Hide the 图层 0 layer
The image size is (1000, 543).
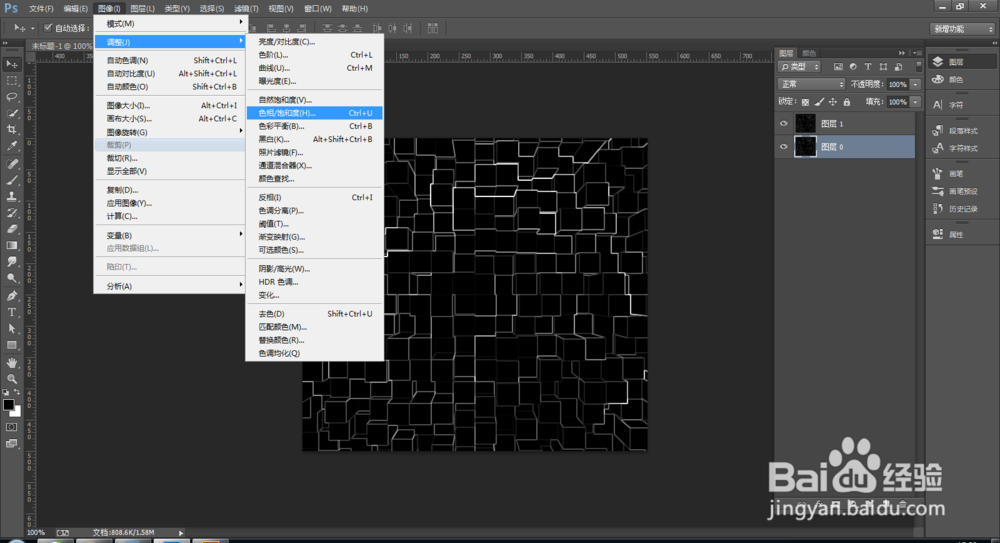[x=784, y=147]
